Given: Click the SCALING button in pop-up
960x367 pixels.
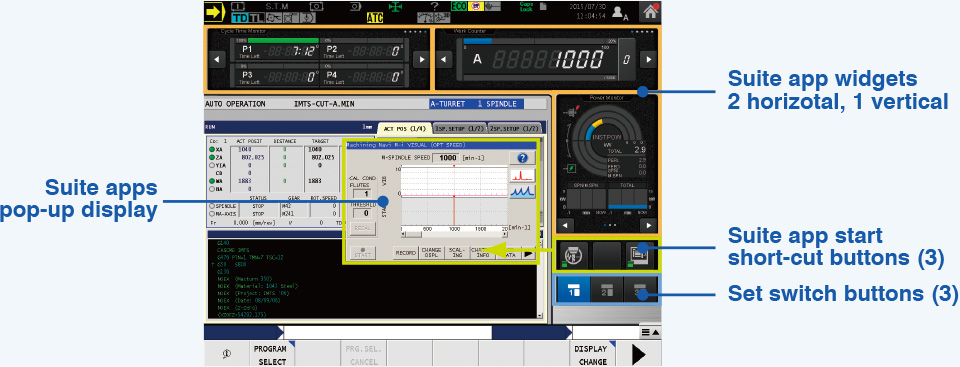Looking at the screenshot, I should 457,253.
